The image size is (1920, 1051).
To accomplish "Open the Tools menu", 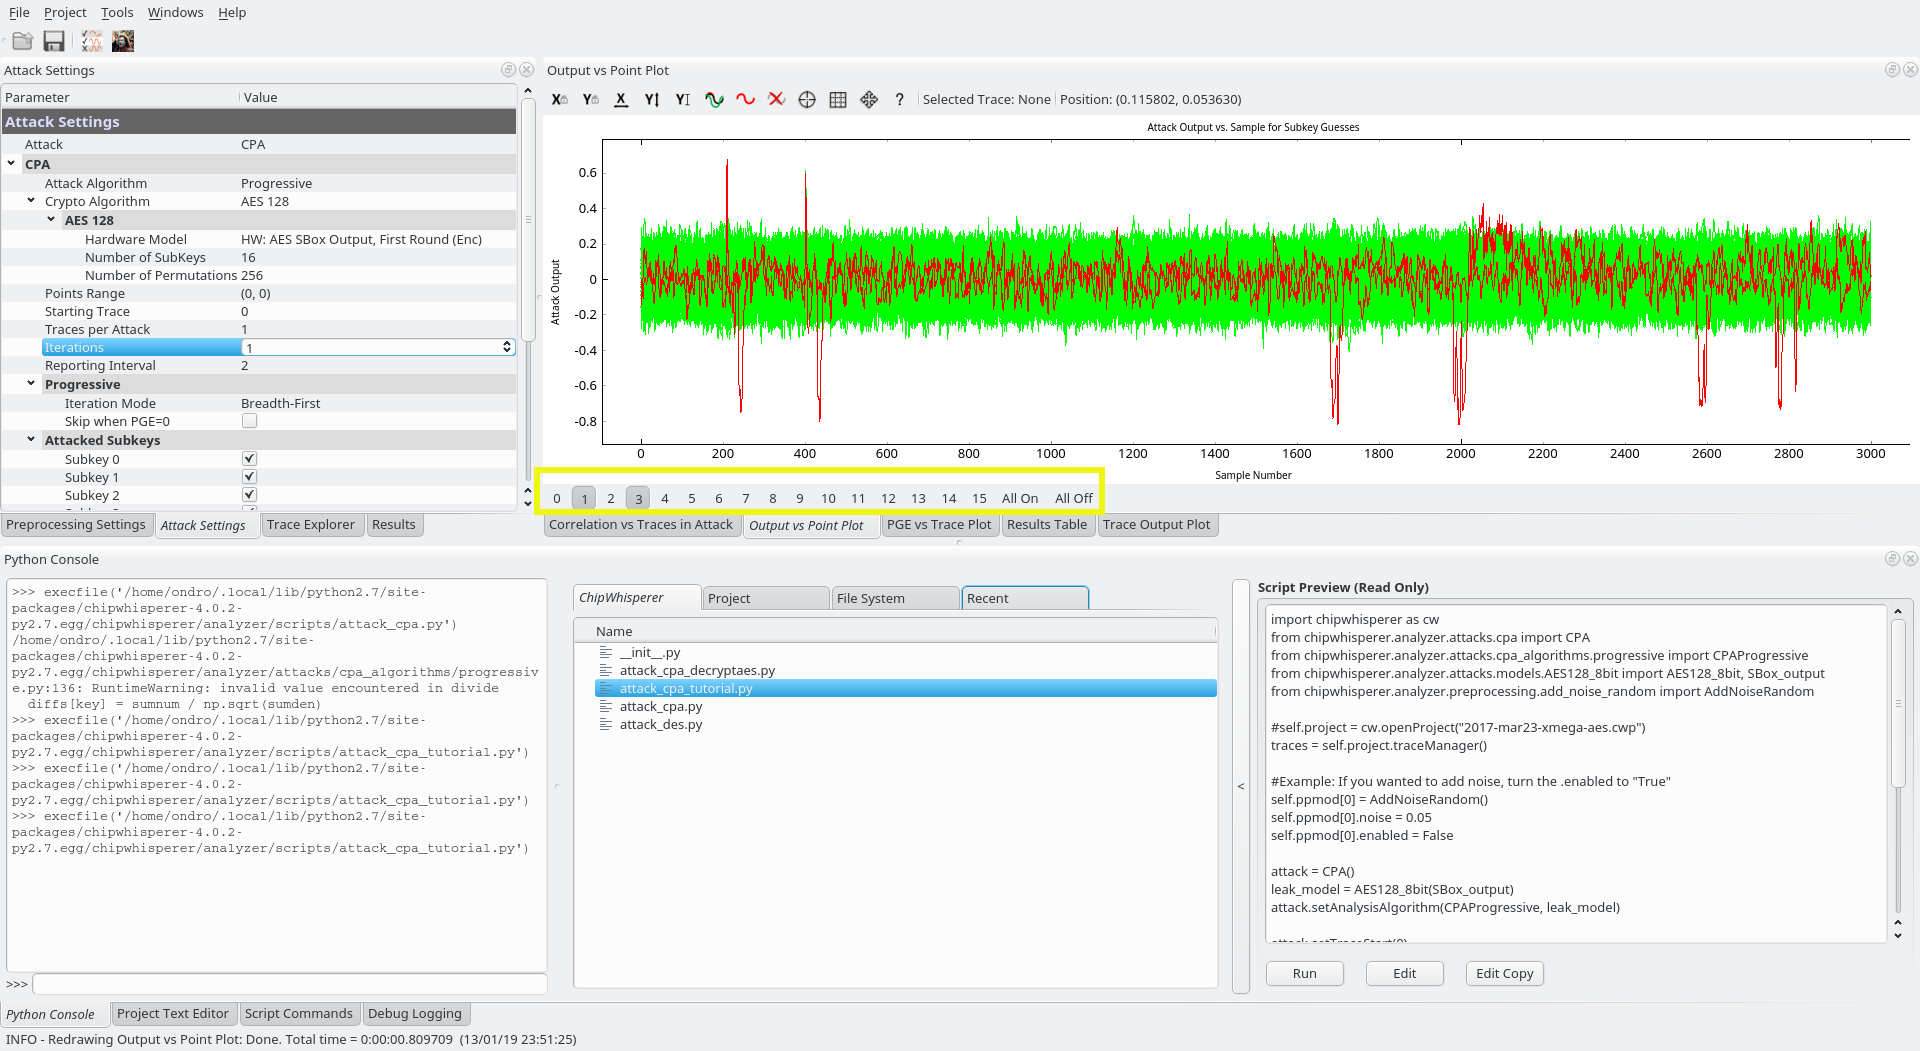I will (117, 12).
